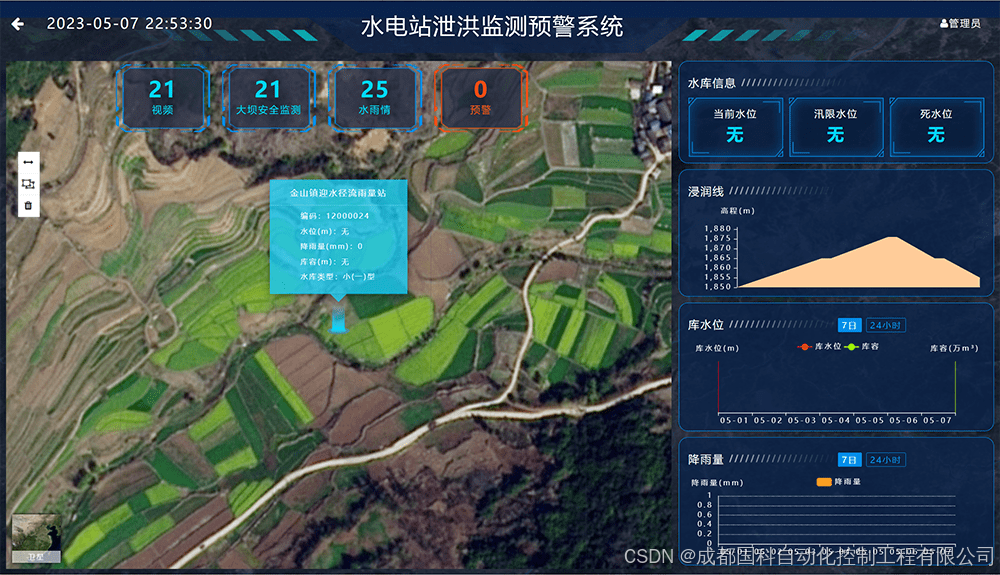Clear measurements with the trash icon

[x=28, y=205]
